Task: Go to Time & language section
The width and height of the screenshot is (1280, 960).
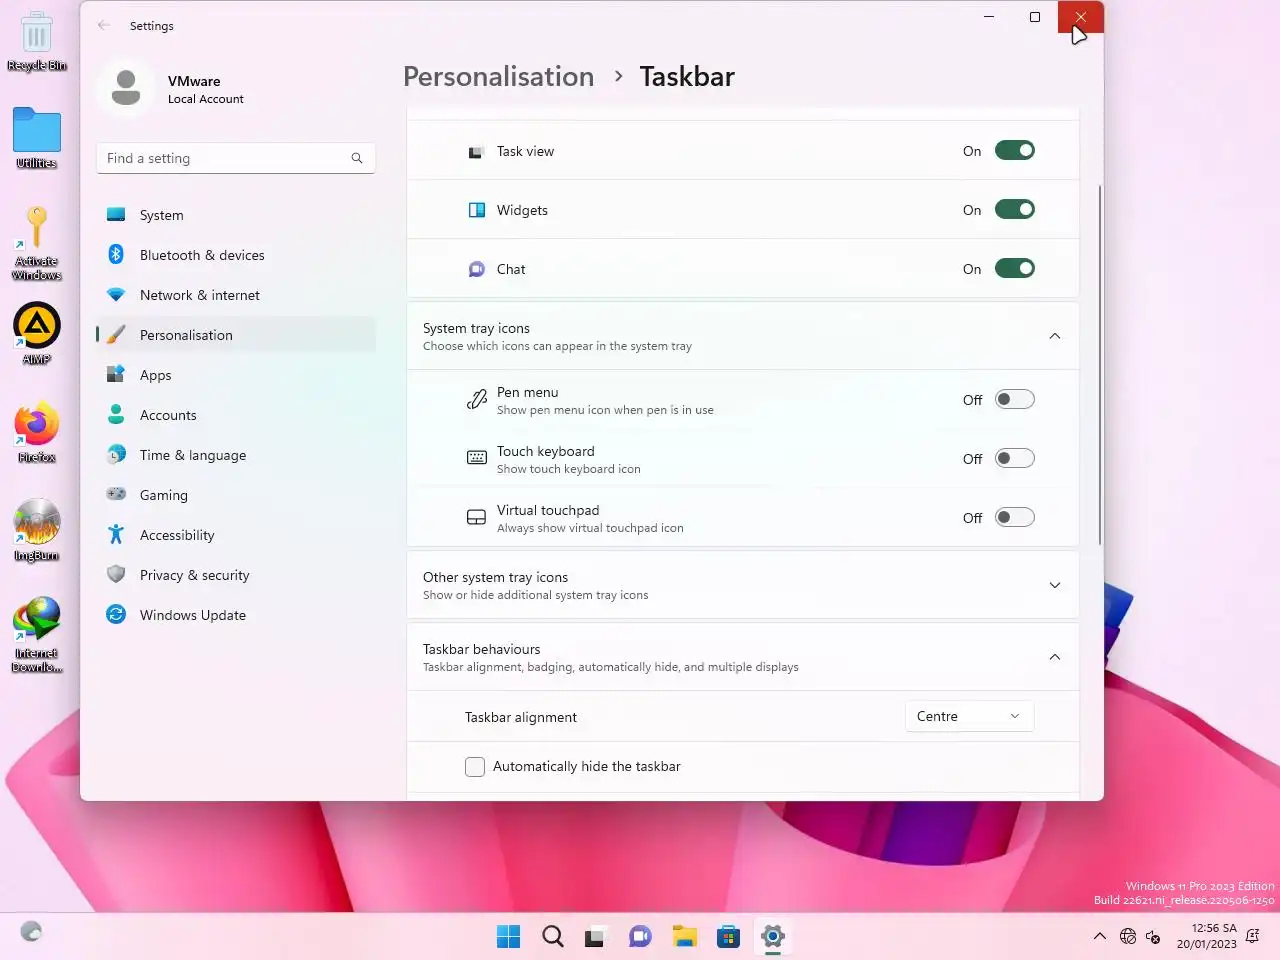Action: (236, 455)
